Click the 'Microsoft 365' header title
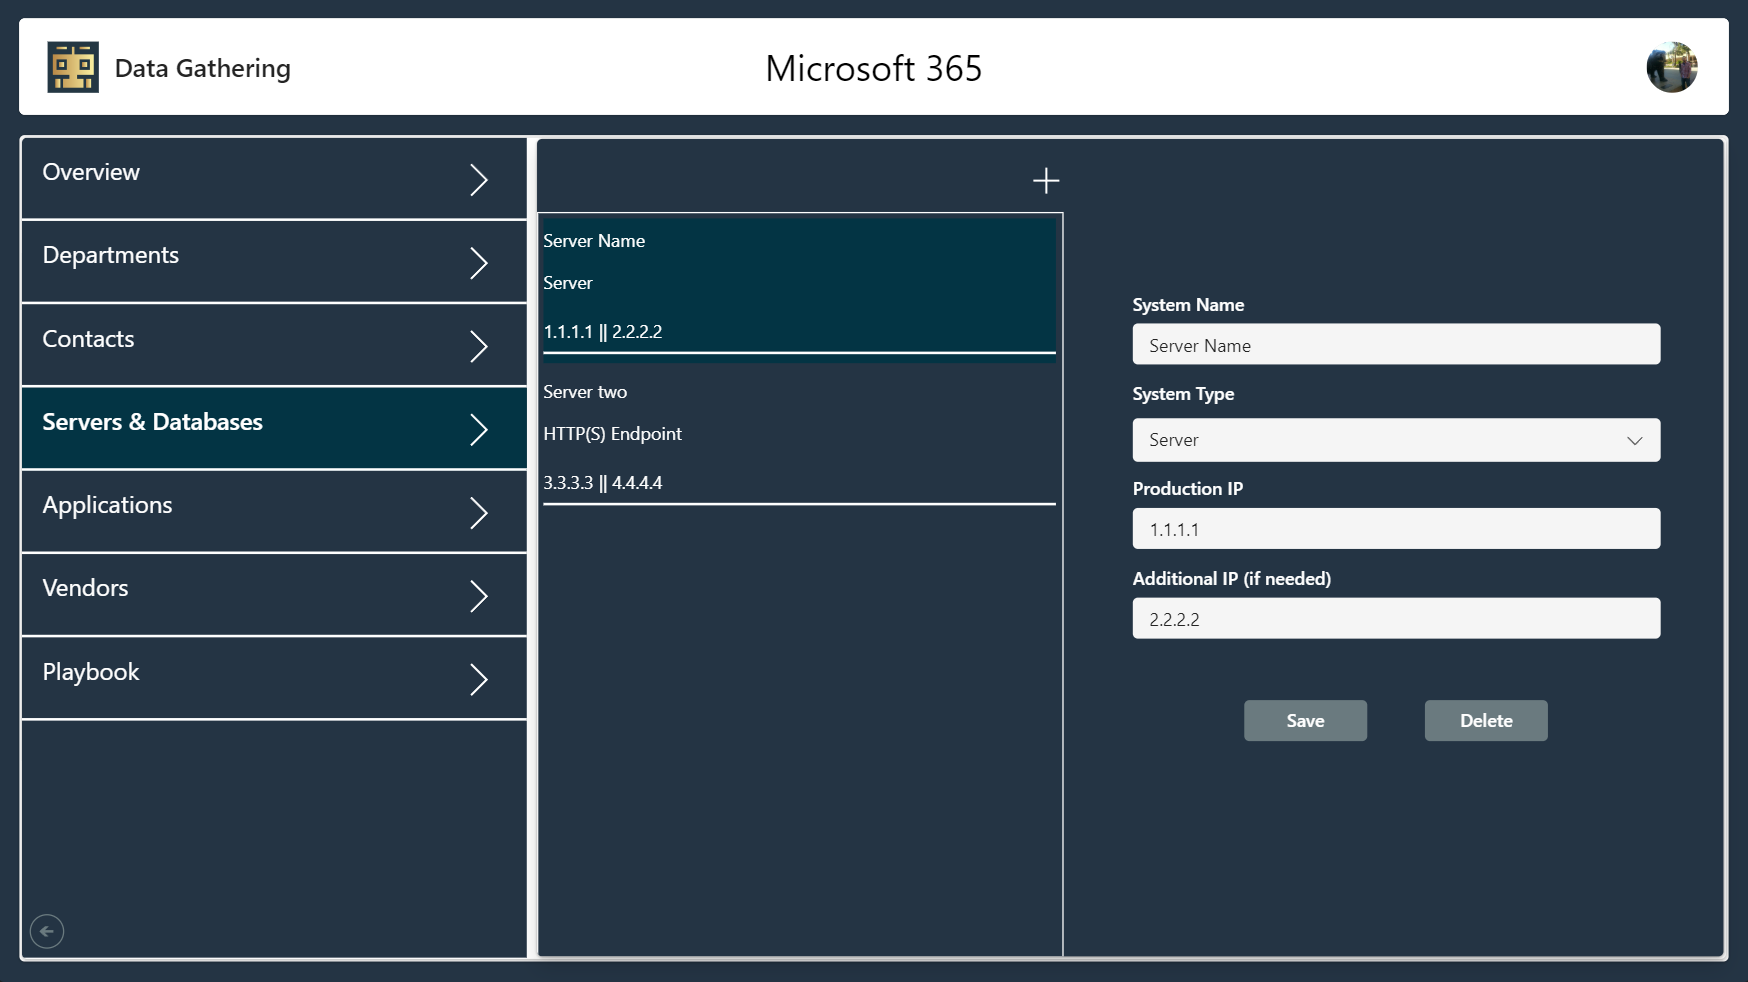Screen dimensions: 1748x982 874,68
